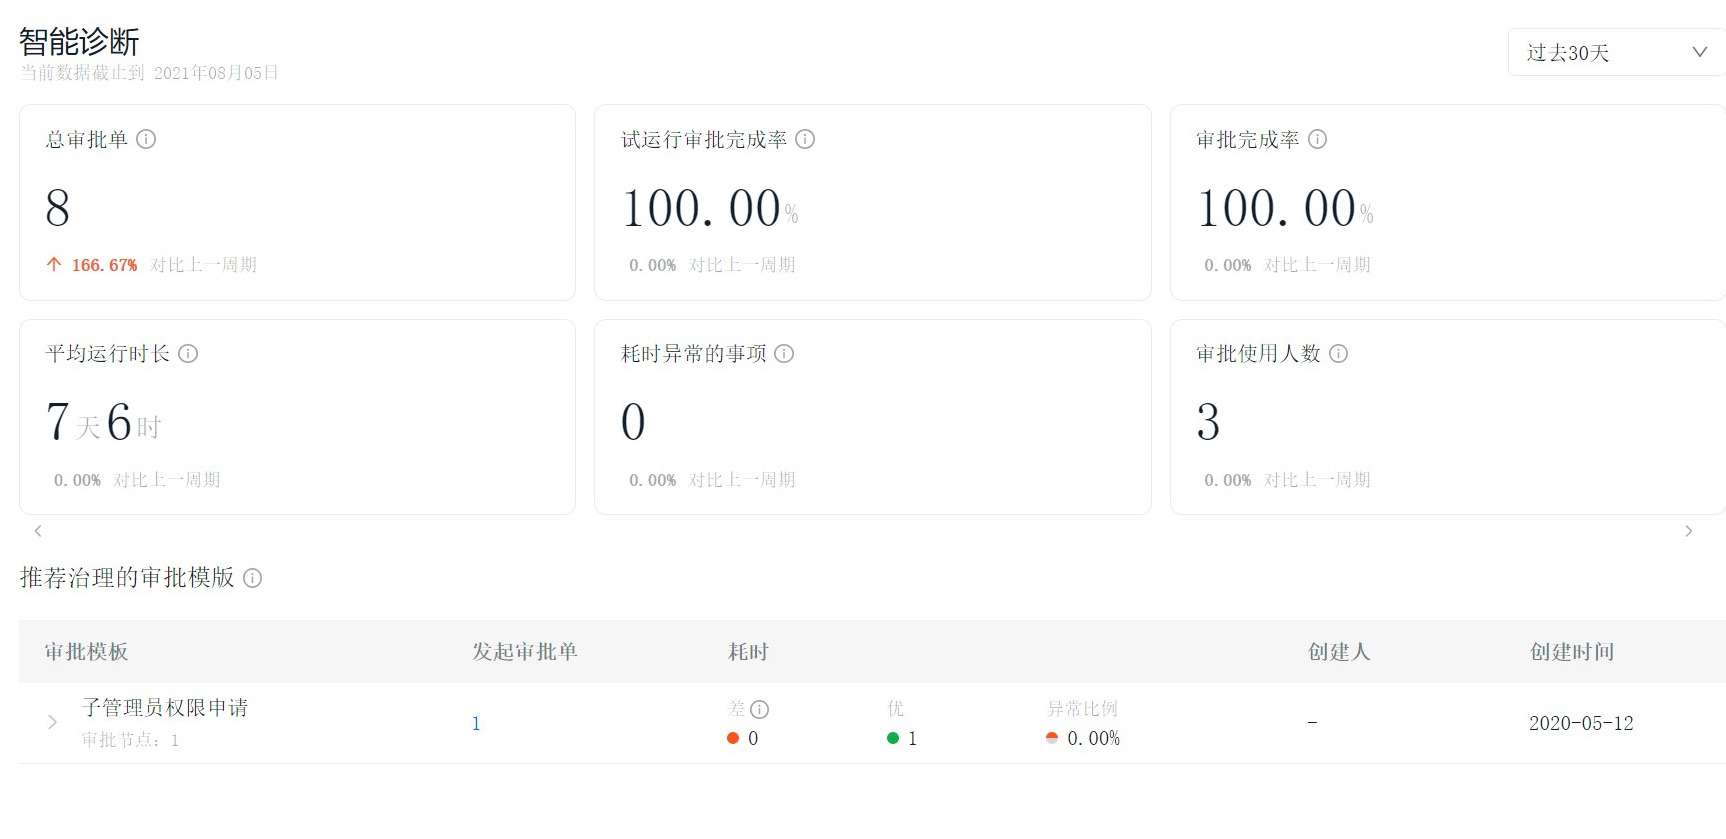Click the red 差 status dot
Screen dimensions: 1726x839
(x=733, y=738)
